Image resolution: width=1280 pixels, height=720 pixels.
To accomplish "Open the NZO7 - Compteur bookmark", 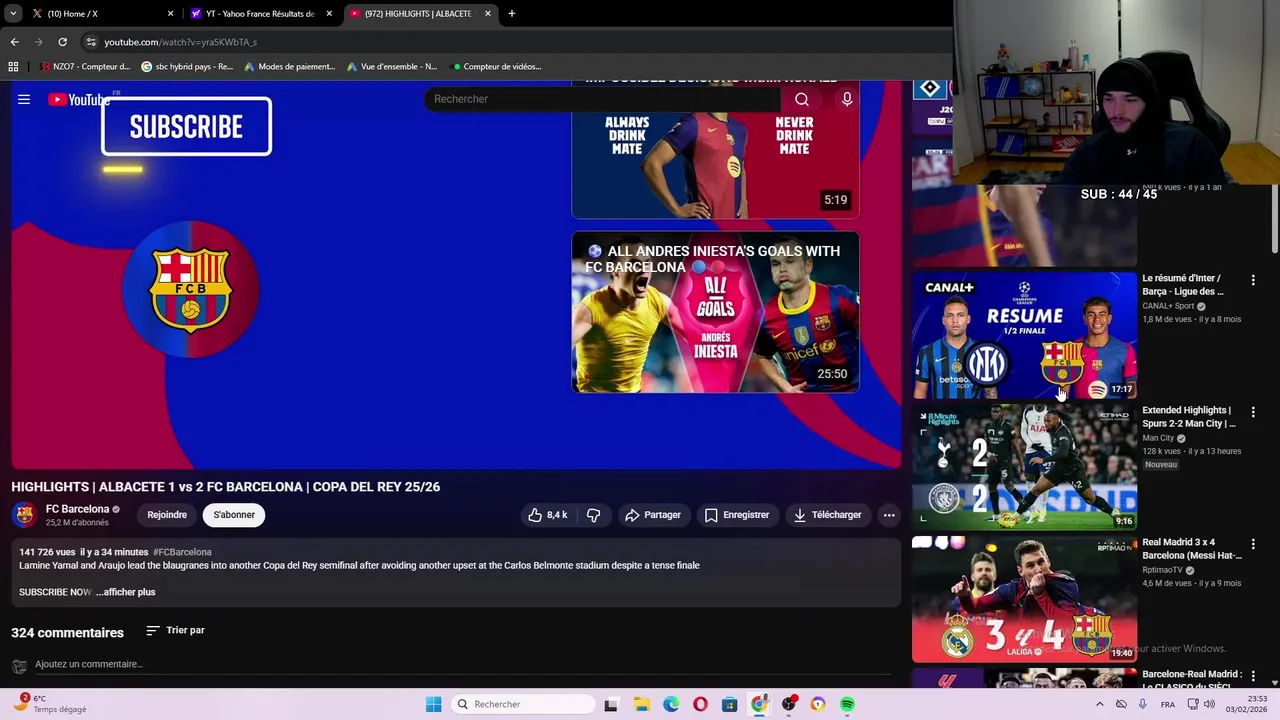I will click(x=85, y=67).
